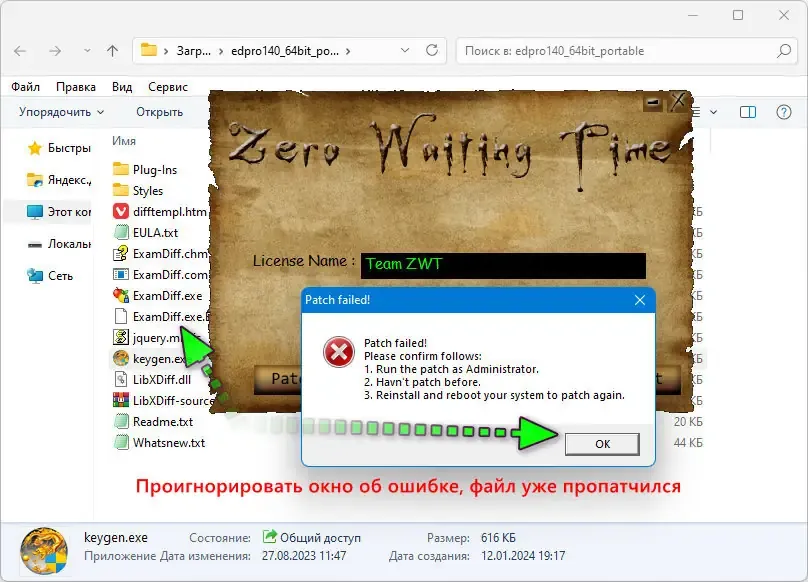
Task: Open the Файл menu
Action: (x=25, y=87)
